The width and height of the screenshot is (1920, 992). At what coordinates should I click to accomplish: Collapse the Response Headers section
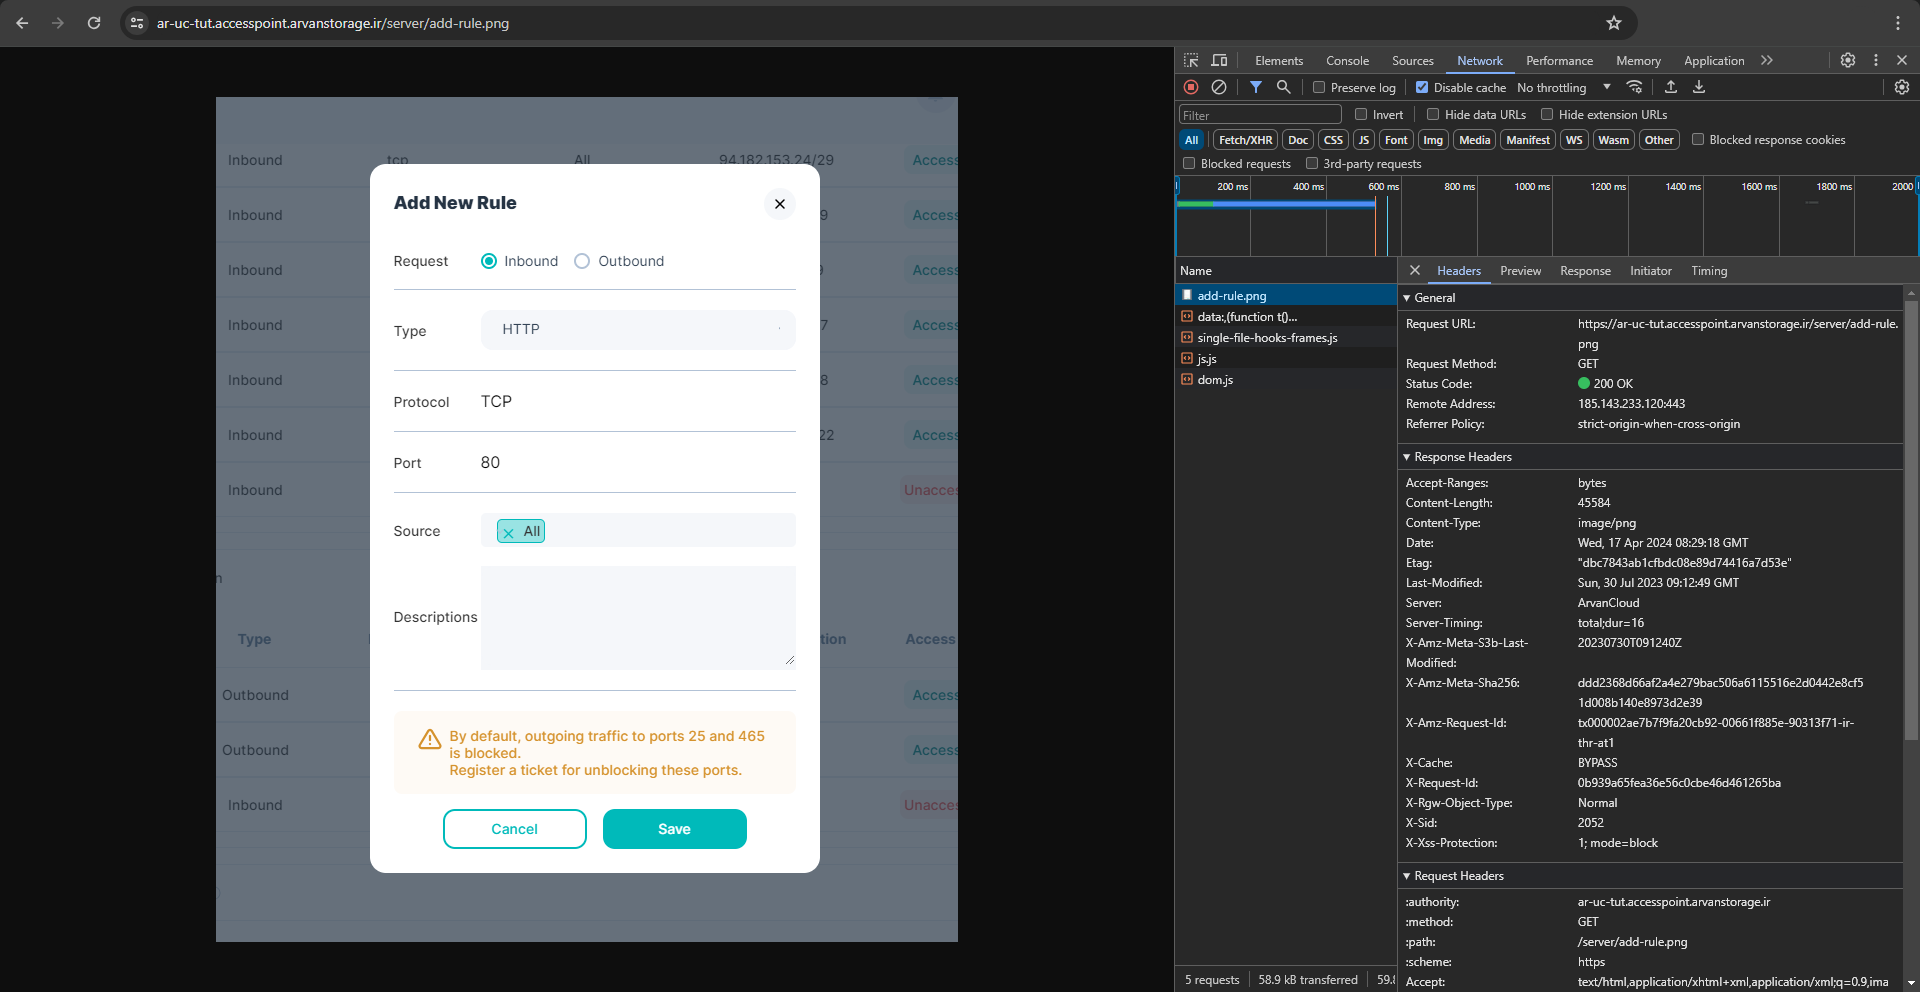point(1462,457)
